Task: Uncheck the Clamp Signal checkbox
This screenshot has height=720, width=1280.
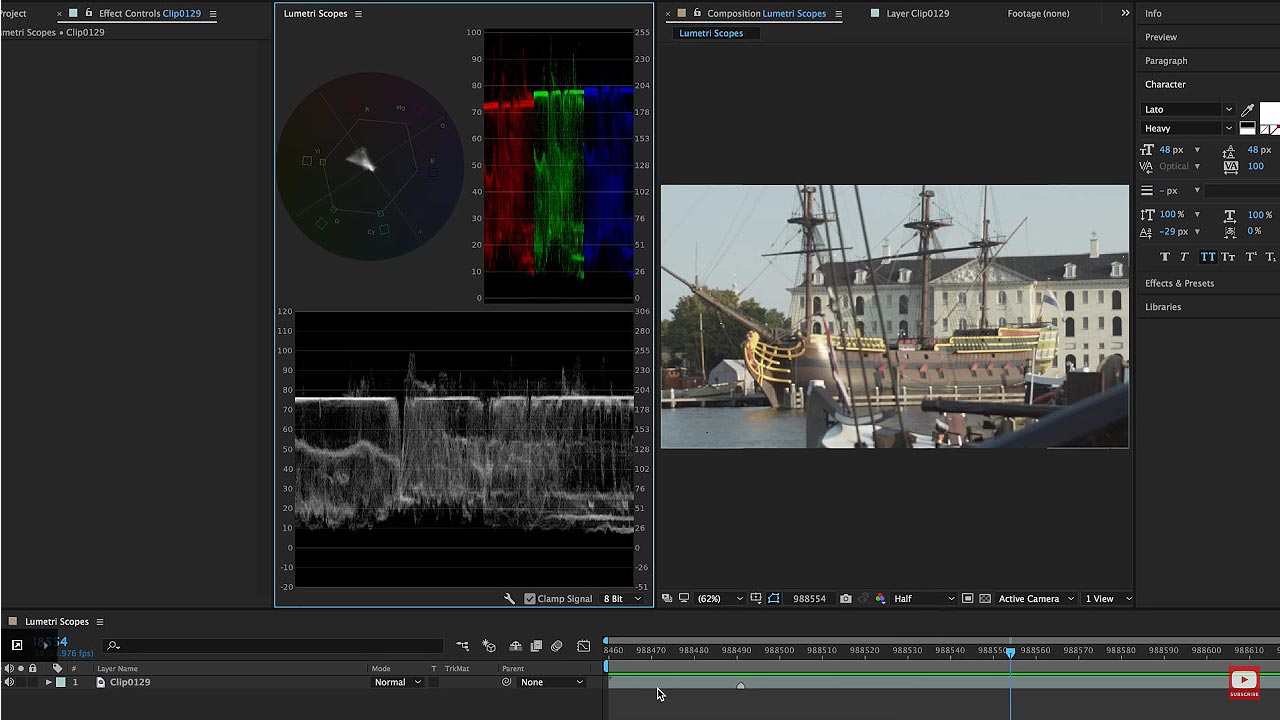Action: coord(530,599)
